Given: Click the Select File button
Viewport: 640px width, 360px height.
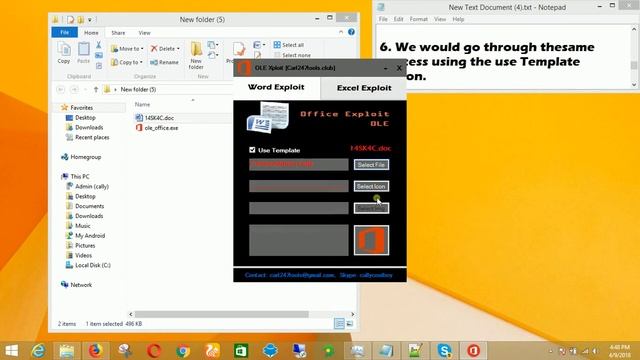Looking at the screenshot, I should tap(371, 164).
